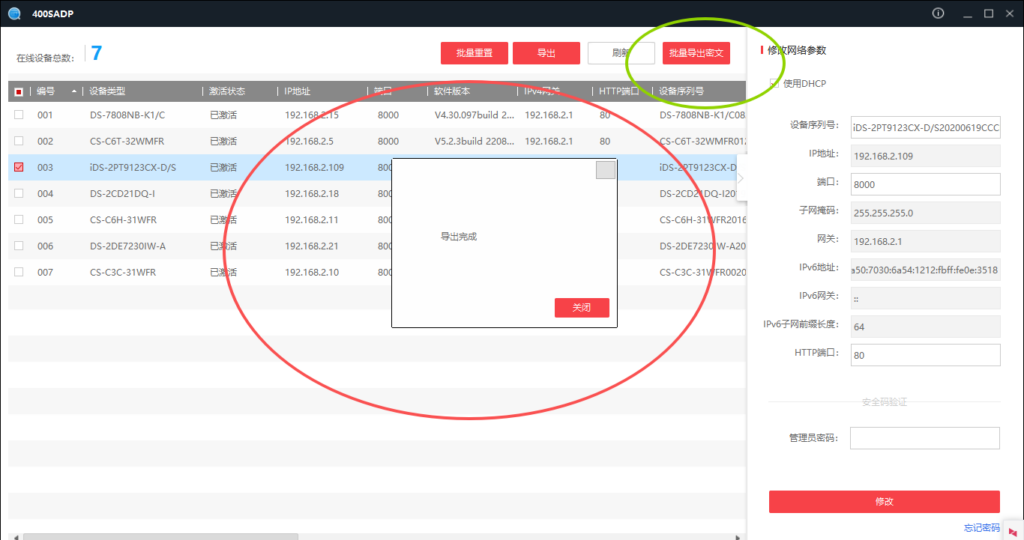Click the 批量重置 button
The image size is (1024, 540).
point(474,53)
